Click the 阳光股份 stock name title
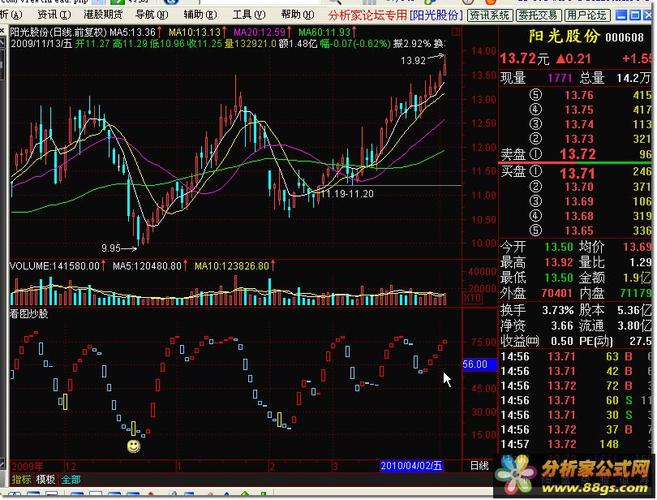This screenshot has height=500, width=657. pos(563,36)
